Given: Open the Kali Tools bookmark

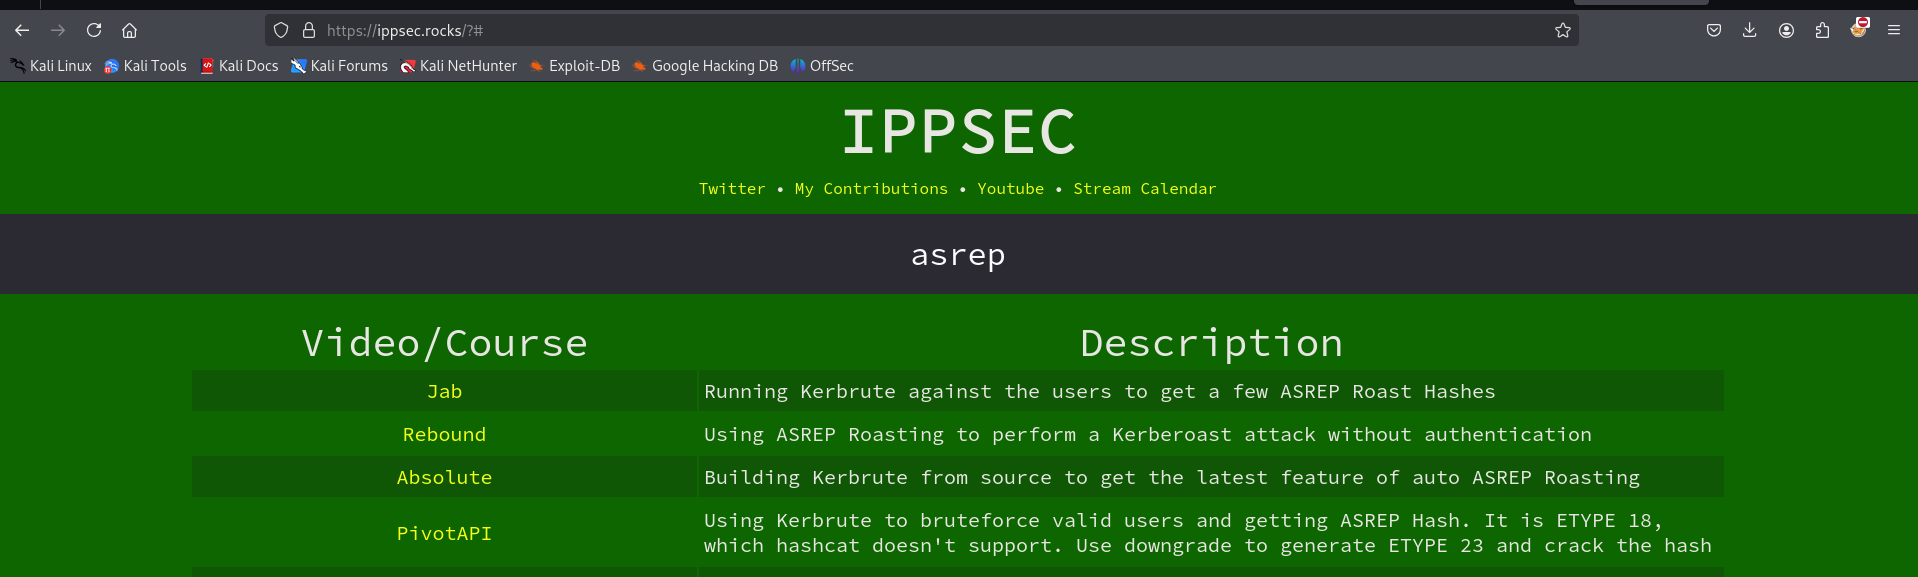Looking at the screenshot, I should point(146,66).
